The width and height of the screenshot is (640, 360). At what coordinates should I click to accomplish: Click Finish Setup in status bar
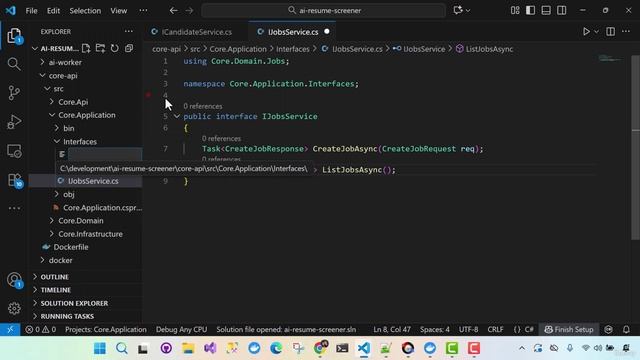tap(569, 329)
